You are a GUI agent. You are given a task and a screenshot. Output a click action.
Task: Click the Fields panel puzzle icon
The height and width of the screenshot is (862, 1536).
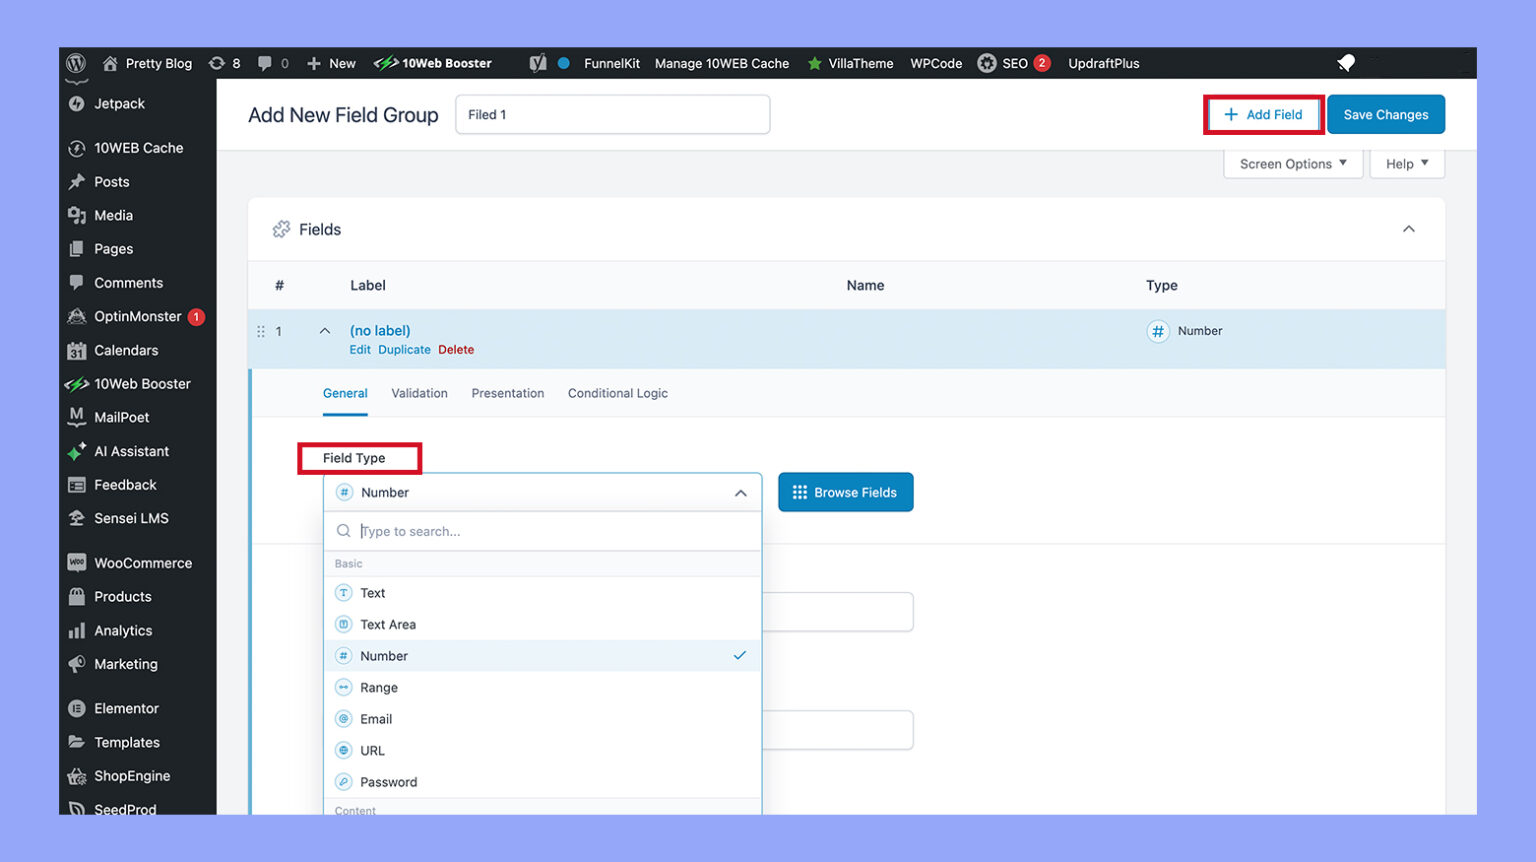tap(281, 229)
